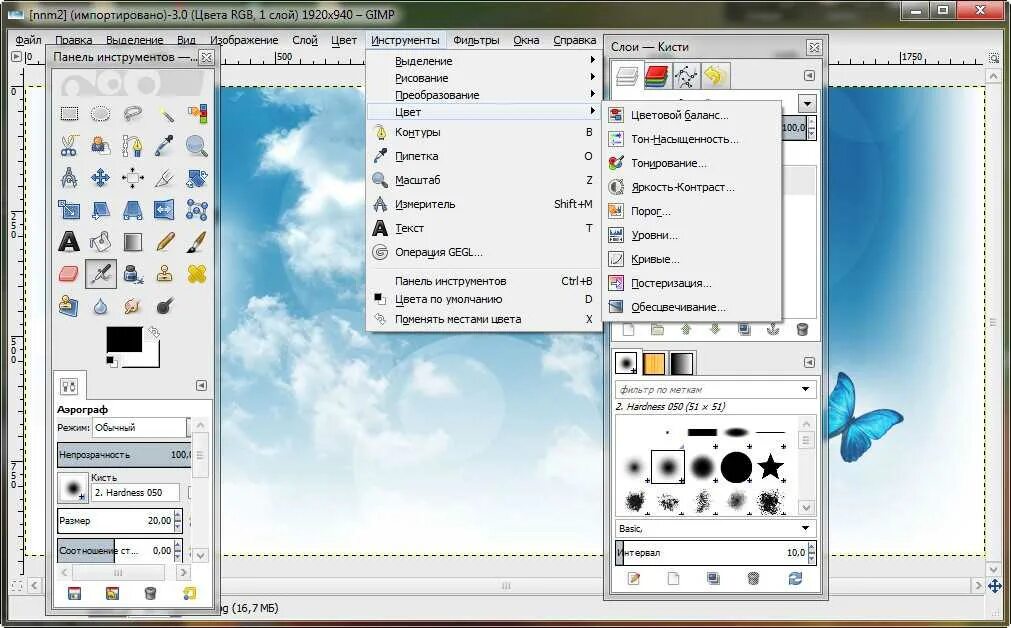The height and width of the screenshot is (628, 1011).
Task: Choose Обесцвечивание from the submenu
Action: [x=692, y=308]
